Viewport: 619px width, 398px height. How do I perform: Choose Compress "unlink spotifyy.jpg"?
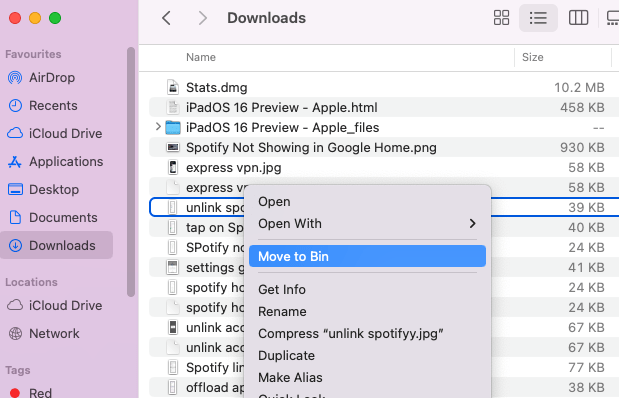351,334
